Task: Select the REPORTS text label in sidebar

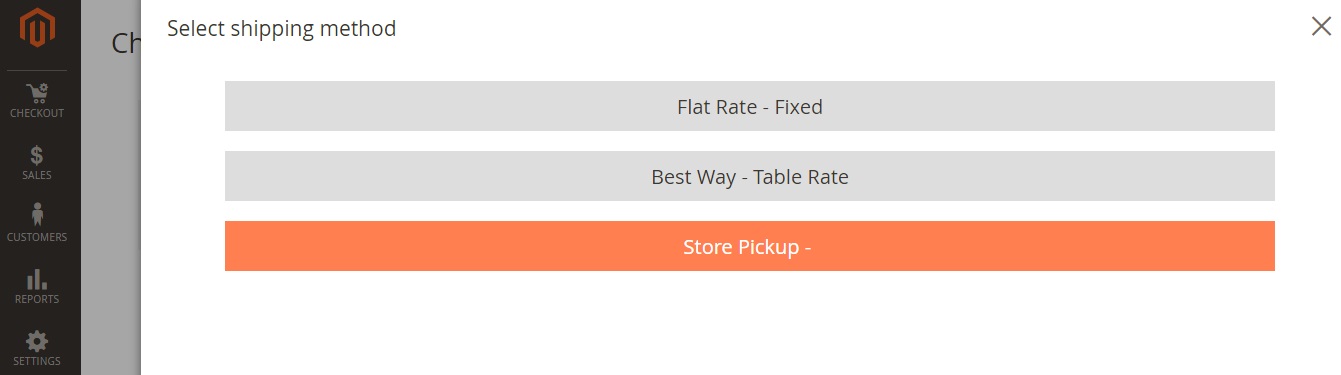Action: point(37,300)
